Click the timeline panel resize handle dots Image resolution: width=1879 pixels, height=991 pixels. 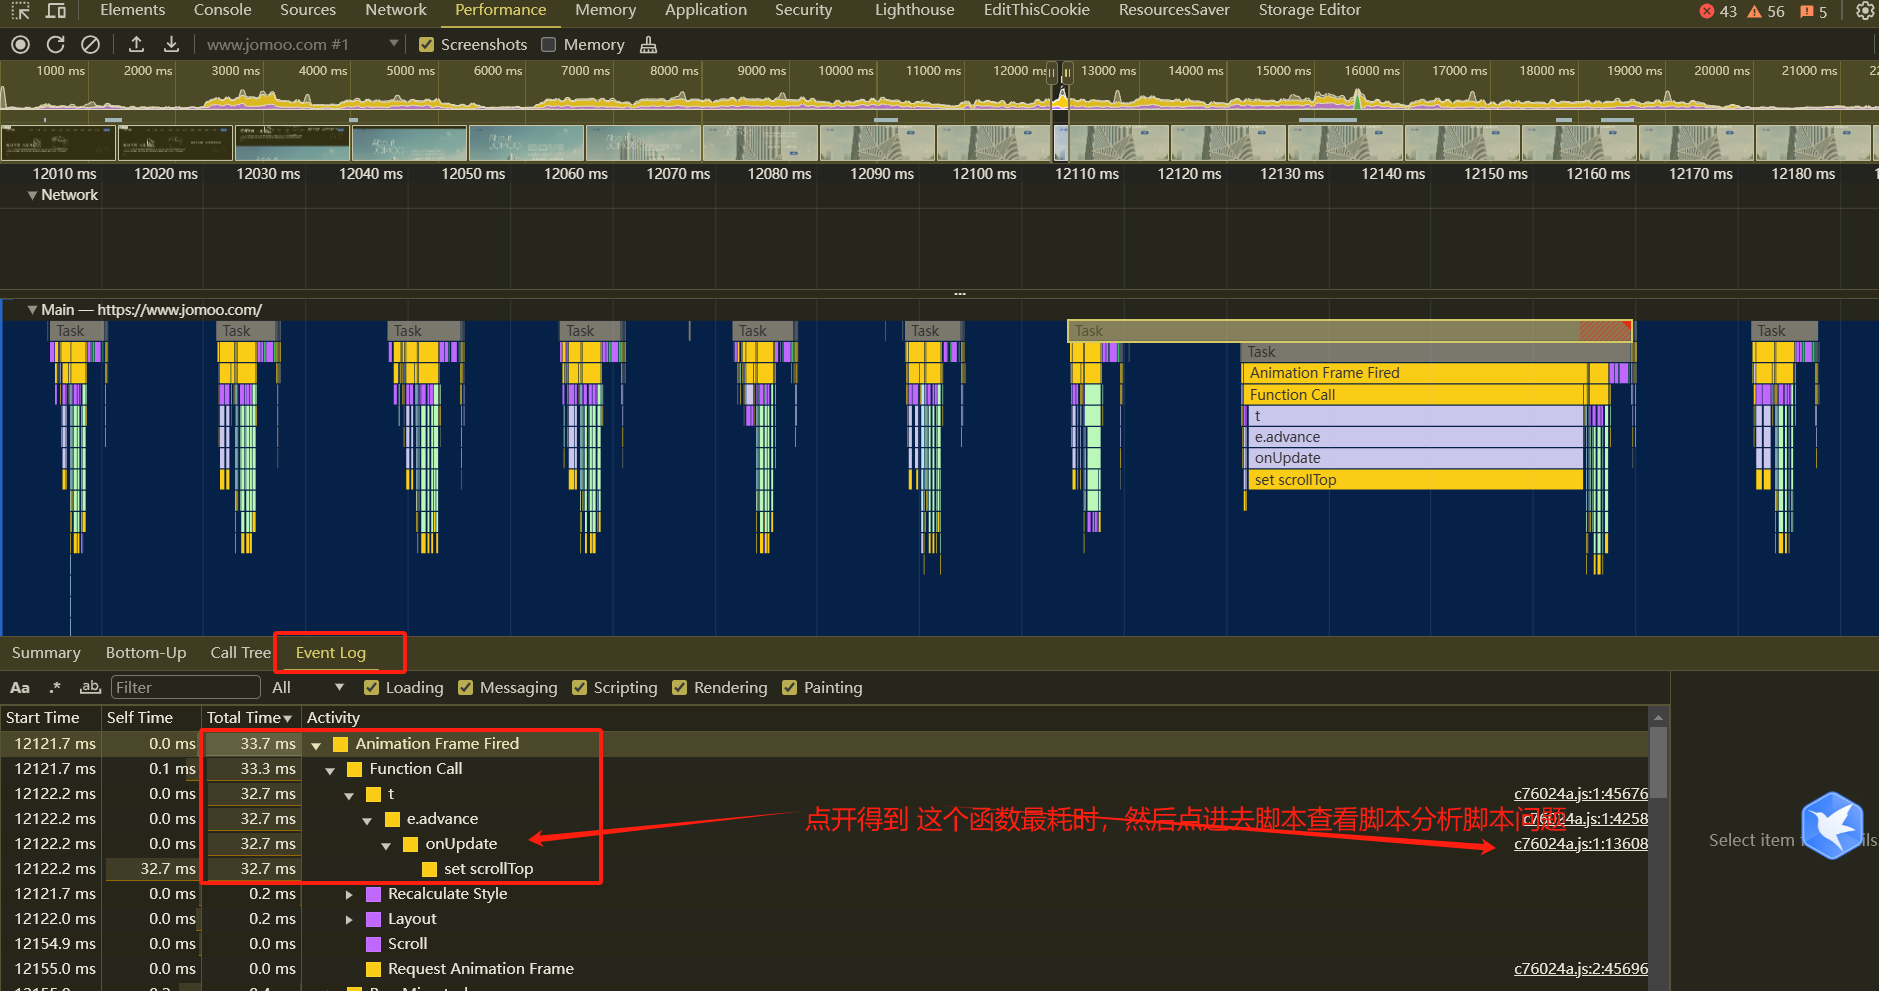tap(960, 294)
